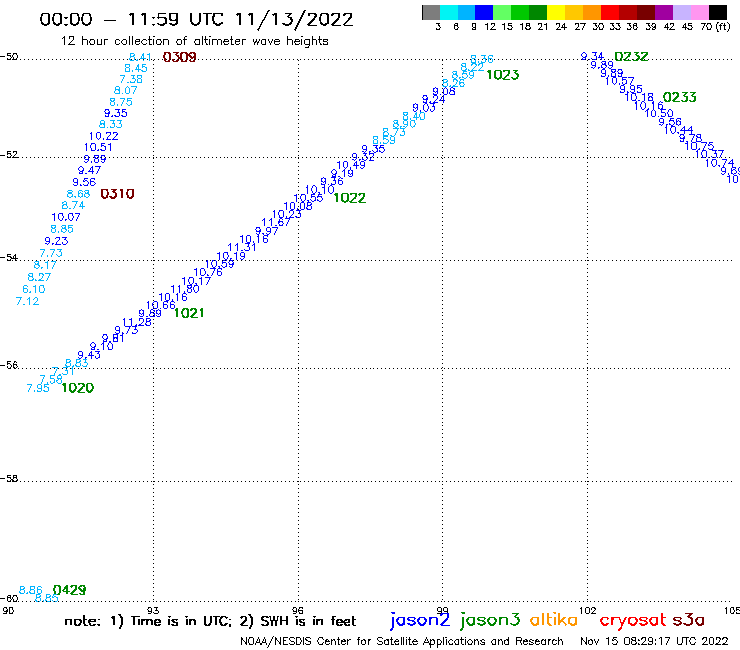This screenshot has height=650, width=740.
Task: Click the 11.80 wave height reading
Action: click(x=185, y=289)
